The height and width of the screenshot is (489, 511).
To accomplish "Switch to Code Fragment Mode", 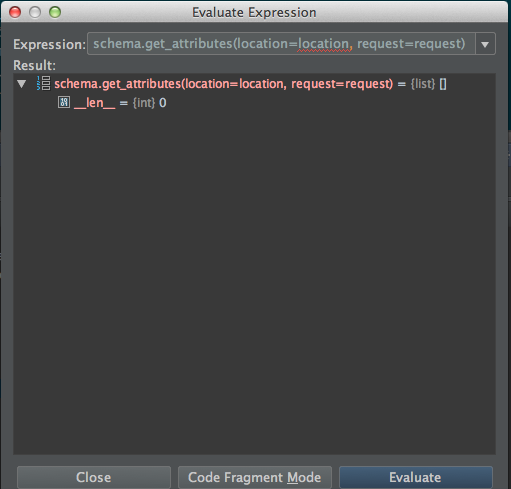I will pos(255,477).
